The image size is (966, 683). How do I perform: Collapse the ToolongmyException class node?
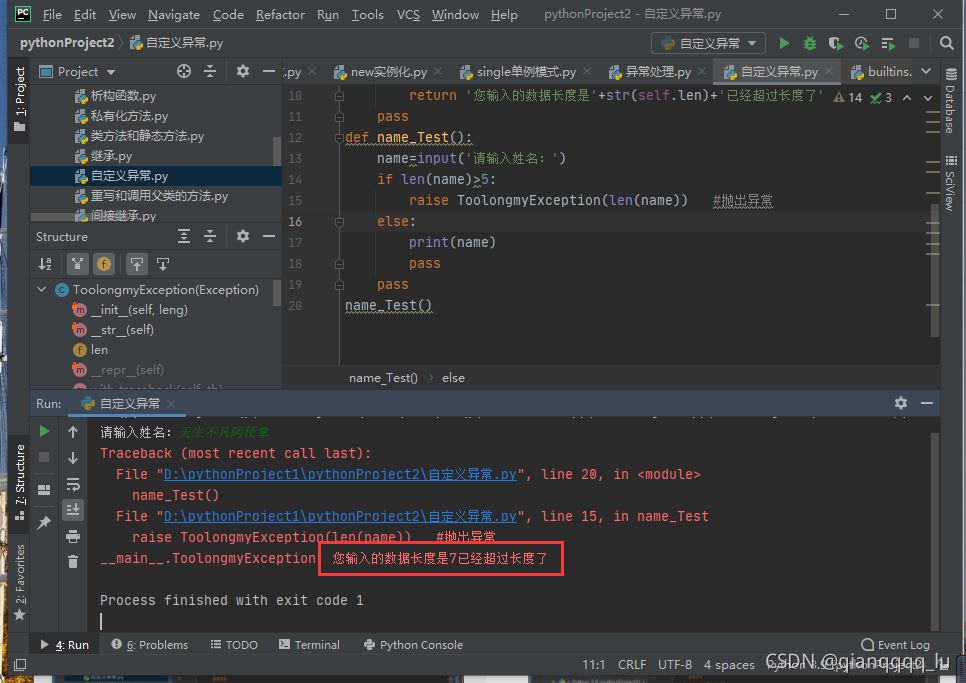coord(42,290)
